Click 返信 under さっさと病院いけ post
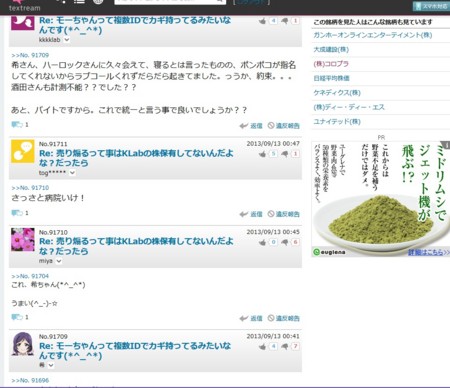This screenshot has width=450, height=388. click(x=251, y=214)
